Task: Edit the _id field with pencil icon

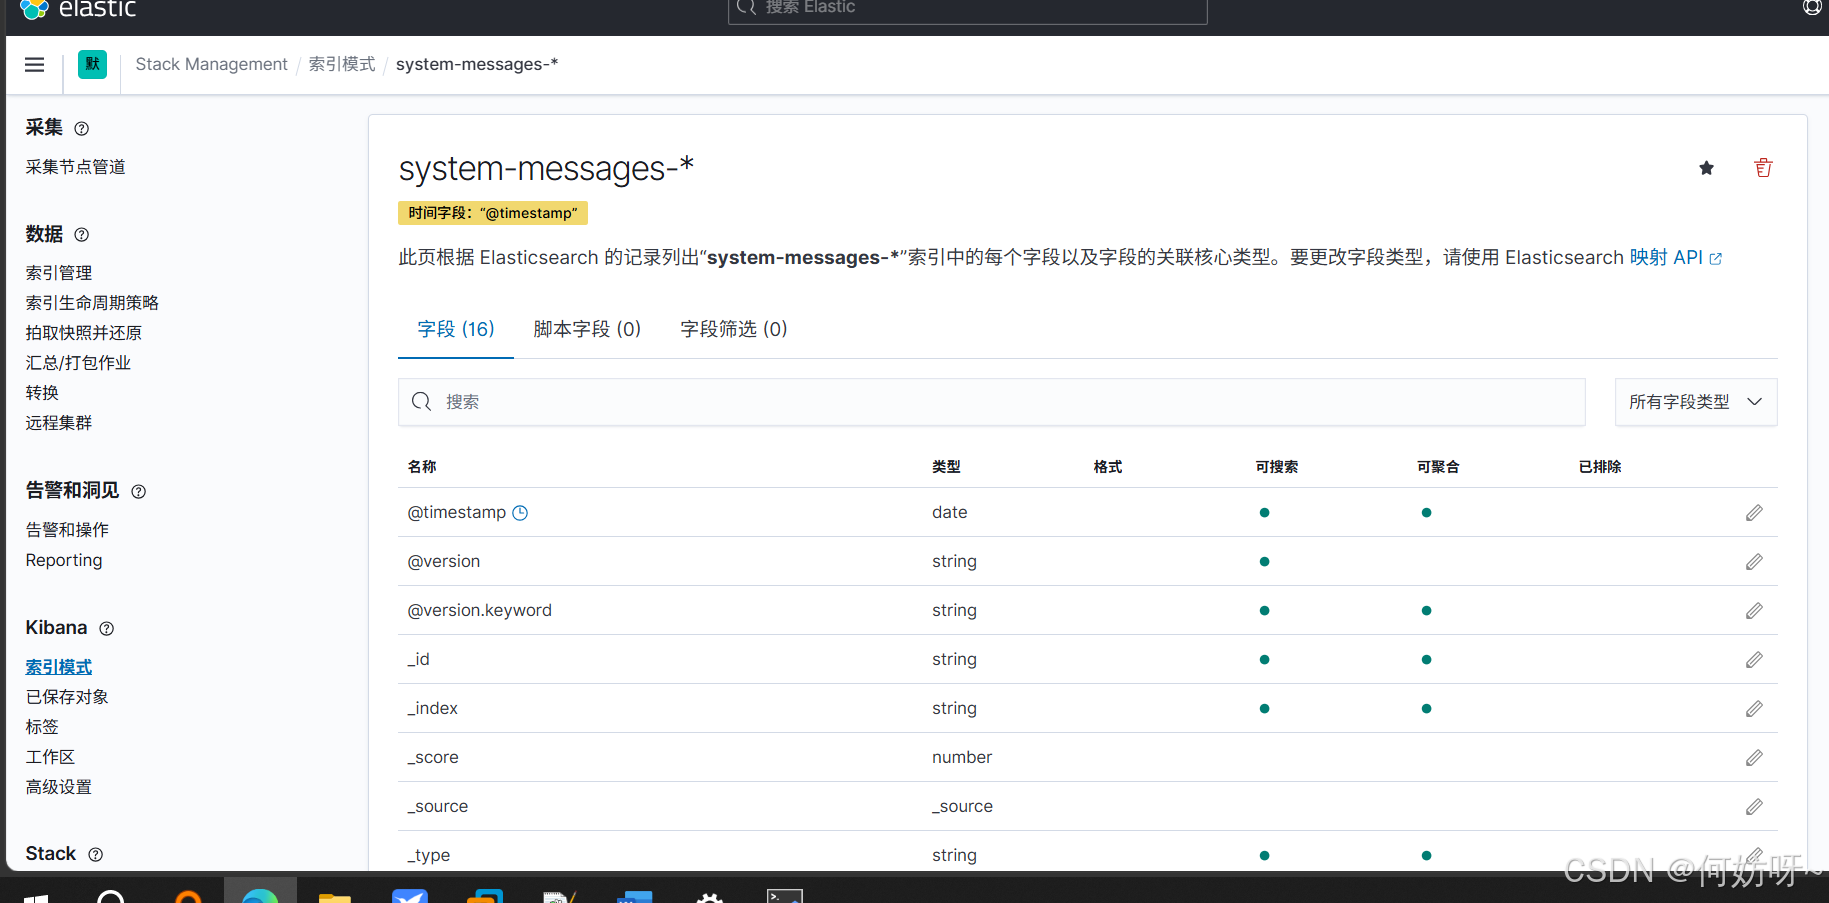Action: 1754,660
